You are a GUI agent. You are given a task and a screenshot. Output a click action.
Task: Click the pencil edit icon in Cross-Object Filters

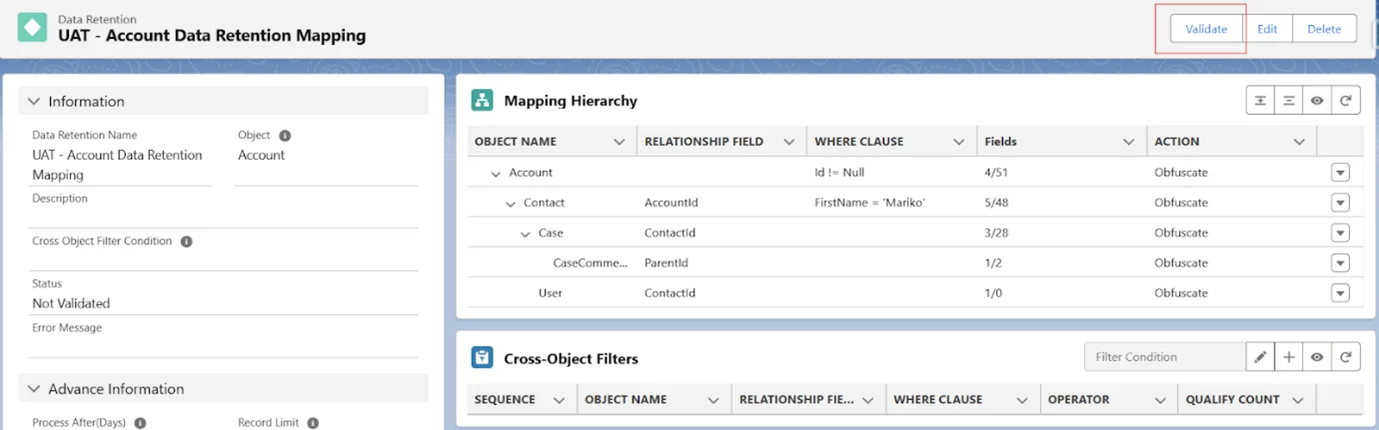tap(1260, 357)
